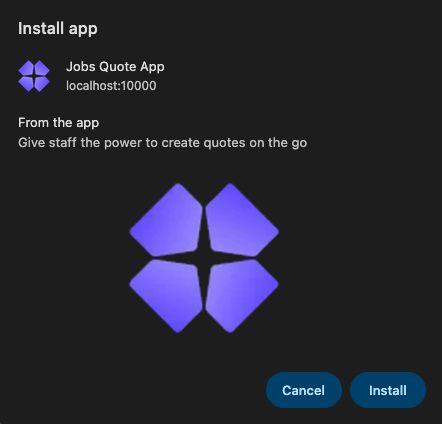442x424 pixels.
Task: Click the port number 10000
Action: click(138, 86)
